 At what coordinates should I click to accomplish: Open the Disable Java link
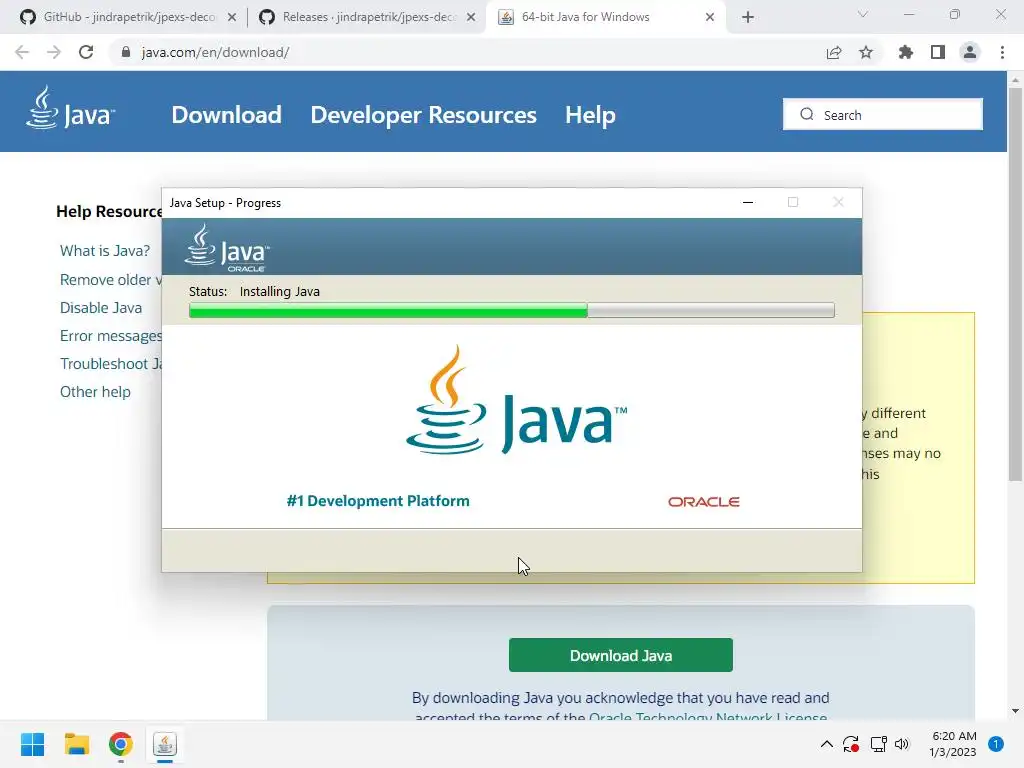pyautogui.click(x=101, y=308)
